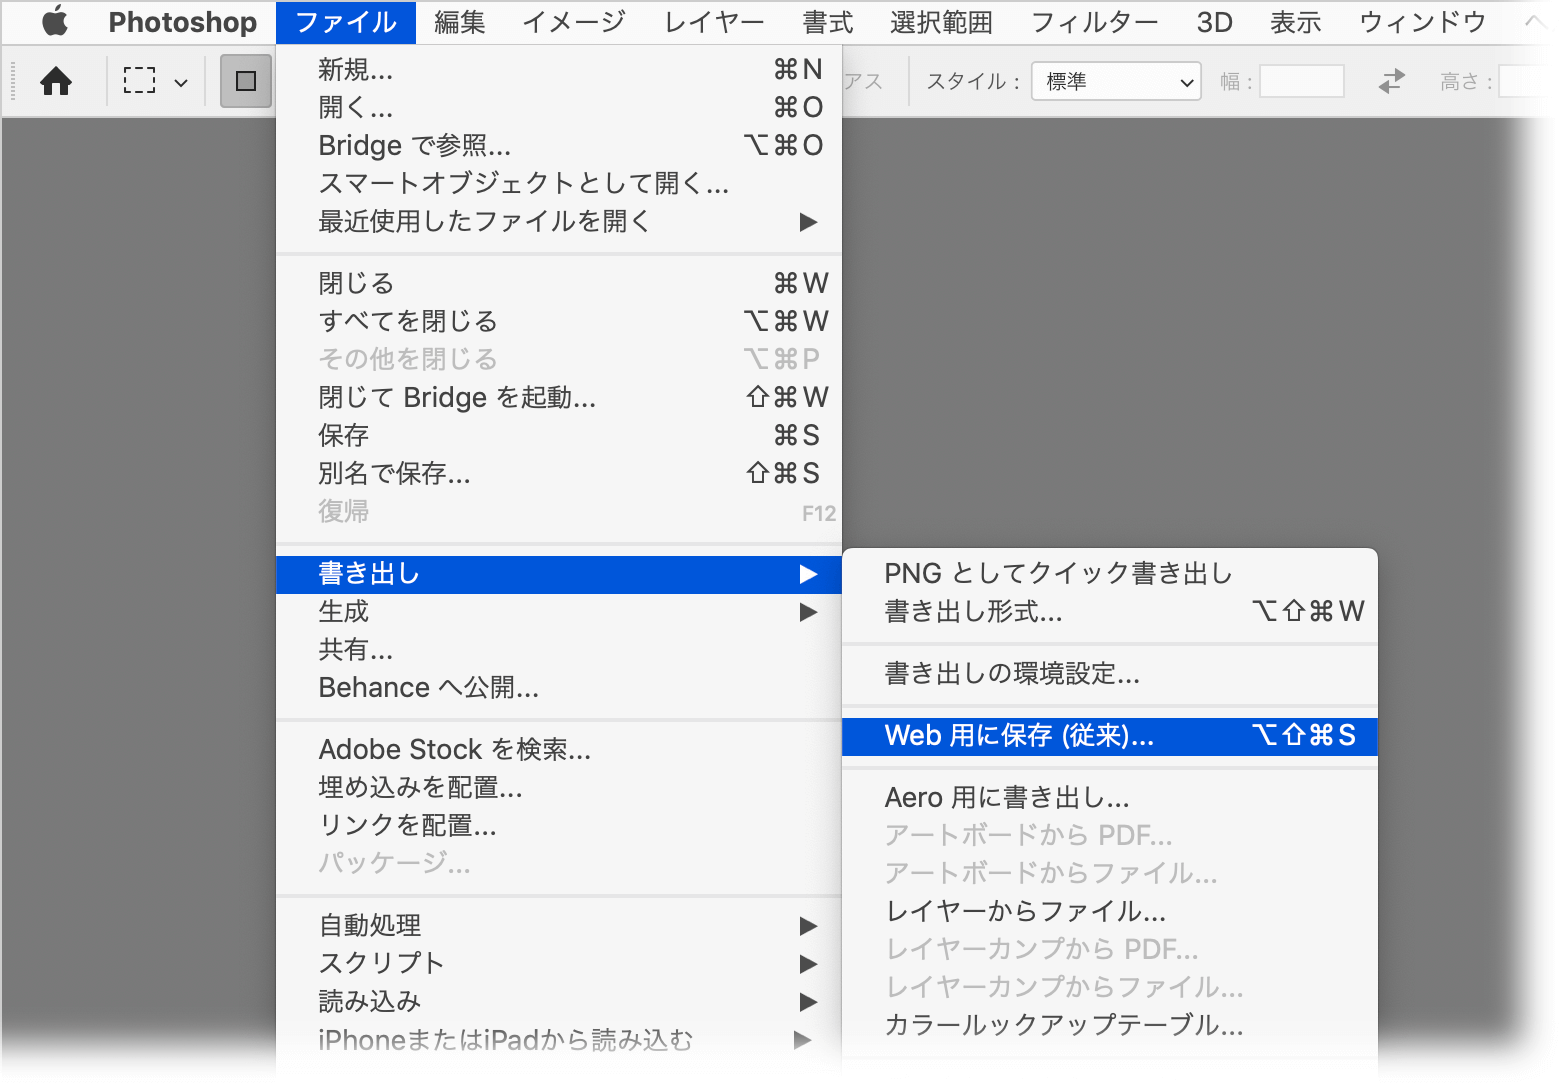Open the 書式 menu

coord(828,22)
